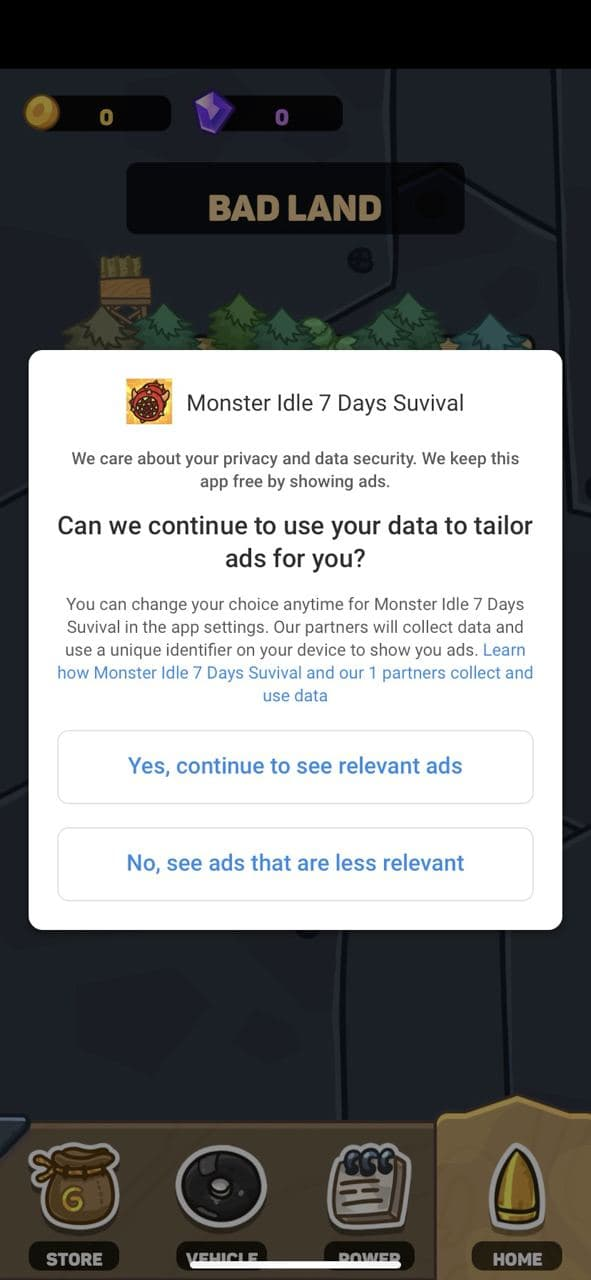The image size is (591, 1280).
Task: Tap the BAD LAND title banner
Action: point(295,208)
